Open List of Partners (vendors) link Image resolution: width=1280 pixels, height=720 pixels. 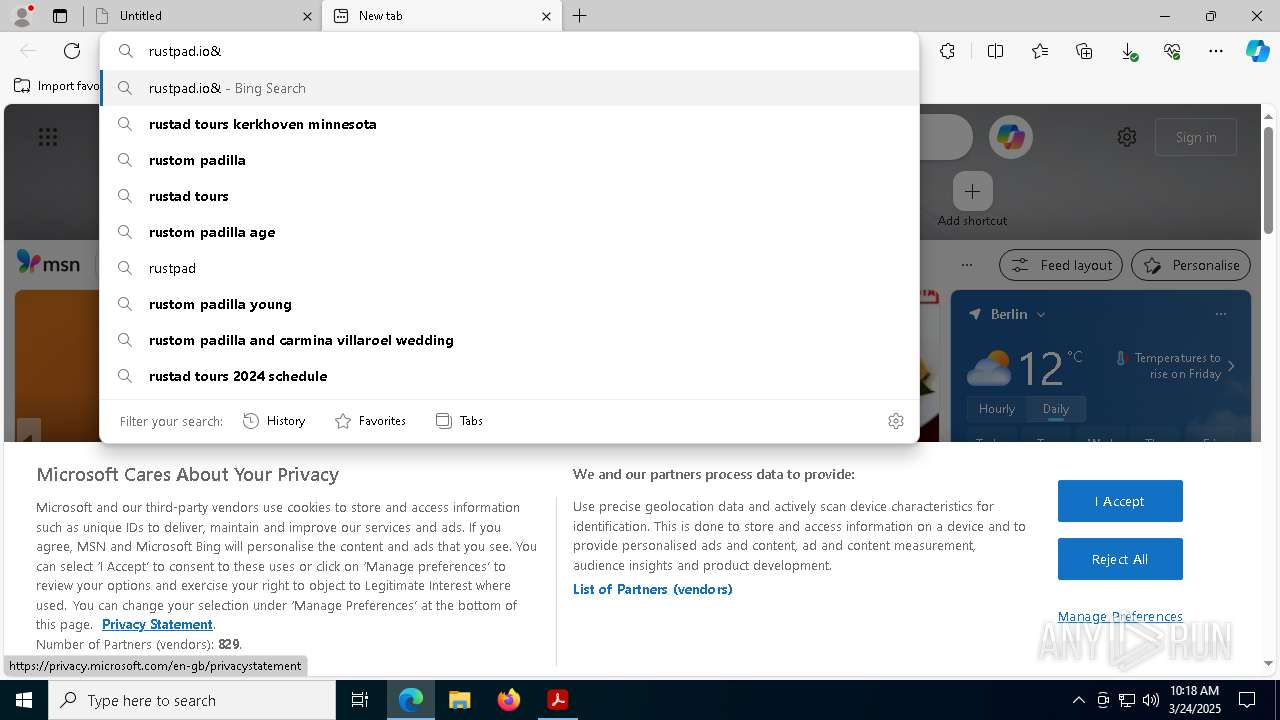coord(652,589)
